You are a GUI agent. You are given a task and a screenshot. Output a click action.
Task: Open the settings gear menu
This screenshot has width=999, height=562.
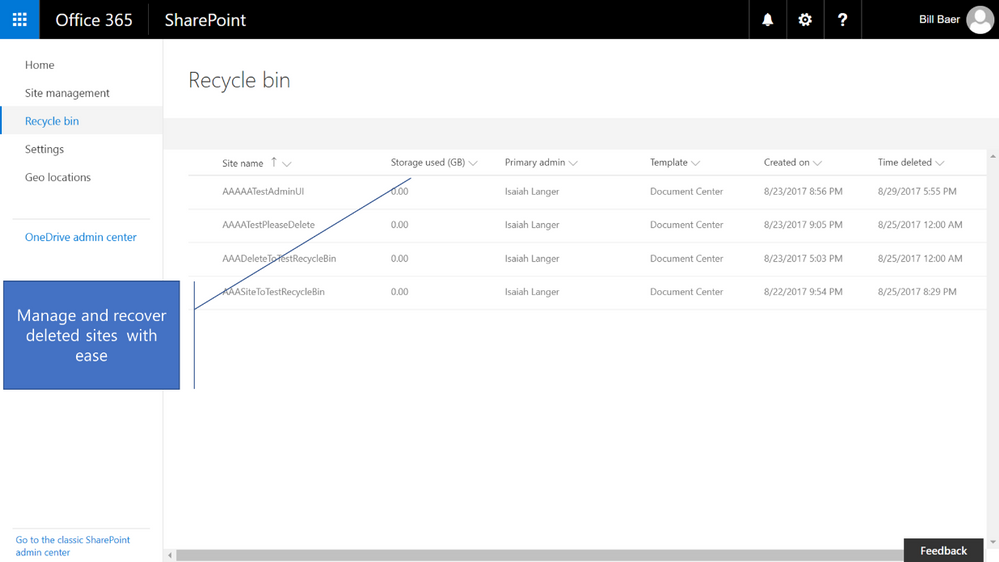[x=805, y=20]
